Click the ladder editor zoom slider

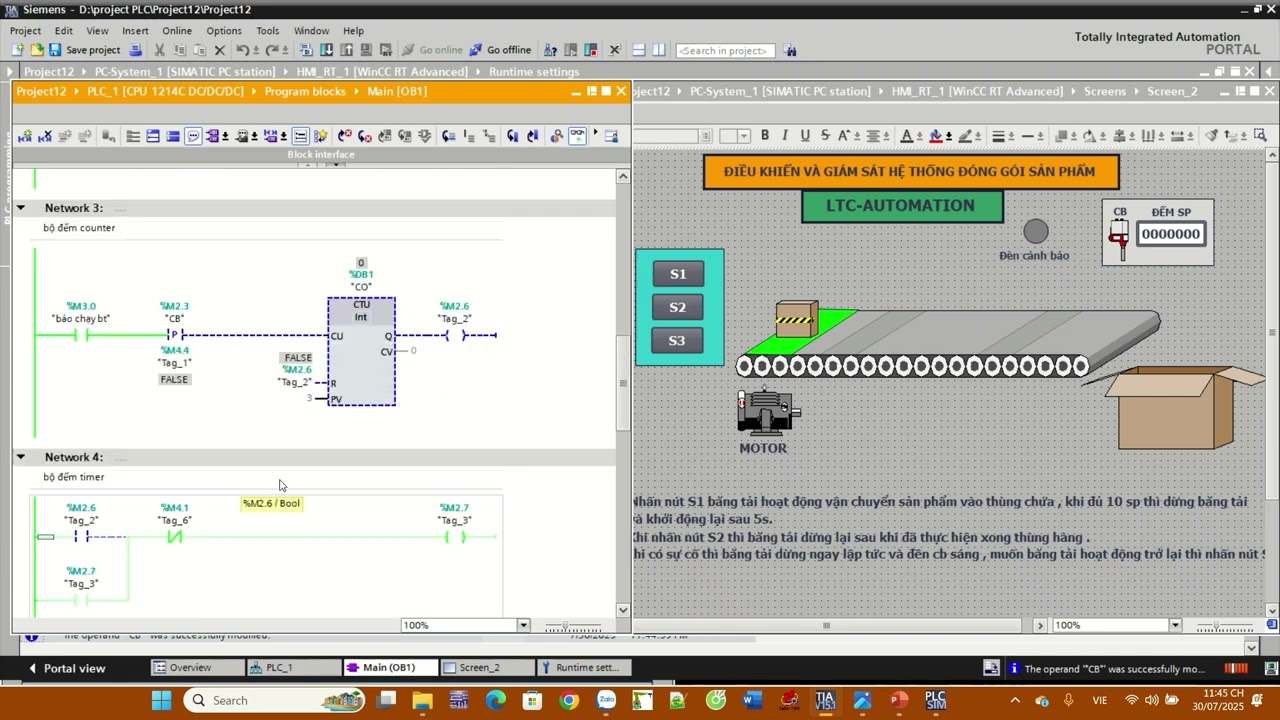click(x=567, y=626)
